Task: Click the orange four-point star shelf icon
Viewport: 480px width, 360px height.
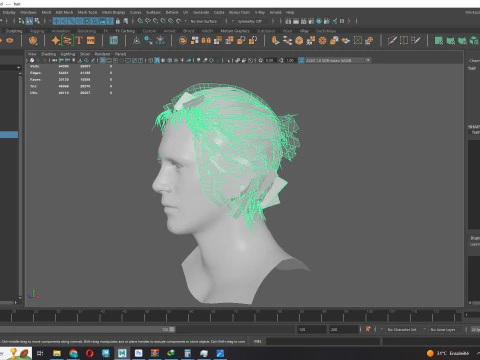Action: point(55,41)
